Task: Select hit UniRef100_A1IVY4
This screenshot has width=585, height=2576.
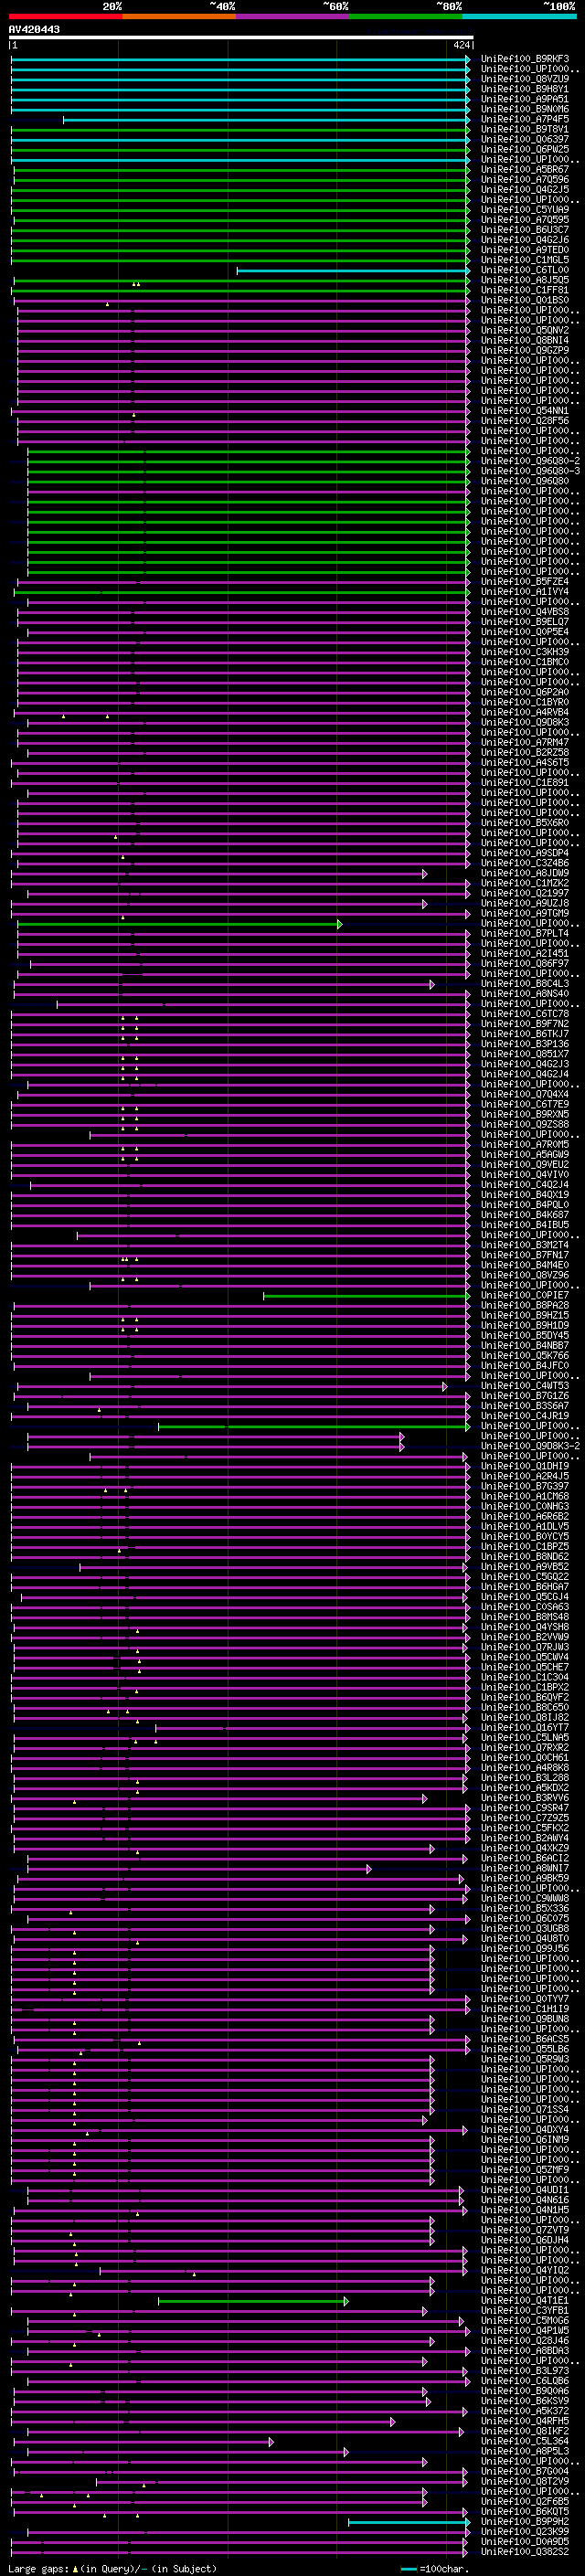Action: (x=524, y=592)
